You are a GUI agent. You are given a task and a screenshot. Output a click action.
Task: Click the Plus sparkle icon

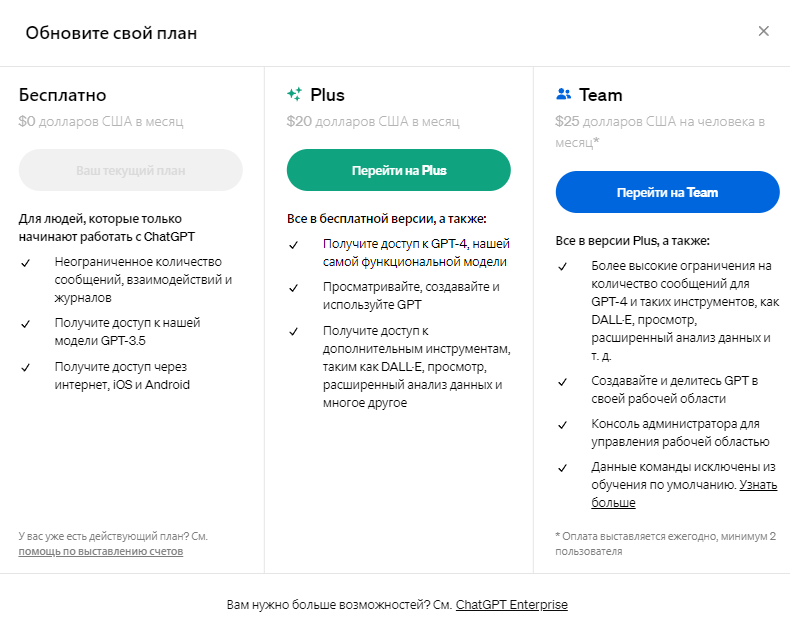tap(294, 95)
